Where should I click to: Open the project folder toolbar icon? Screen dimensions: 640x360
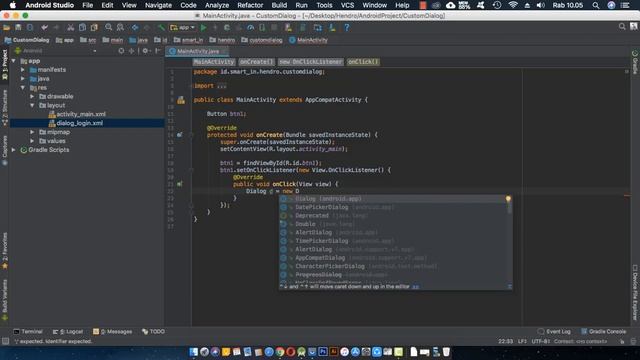7,27
